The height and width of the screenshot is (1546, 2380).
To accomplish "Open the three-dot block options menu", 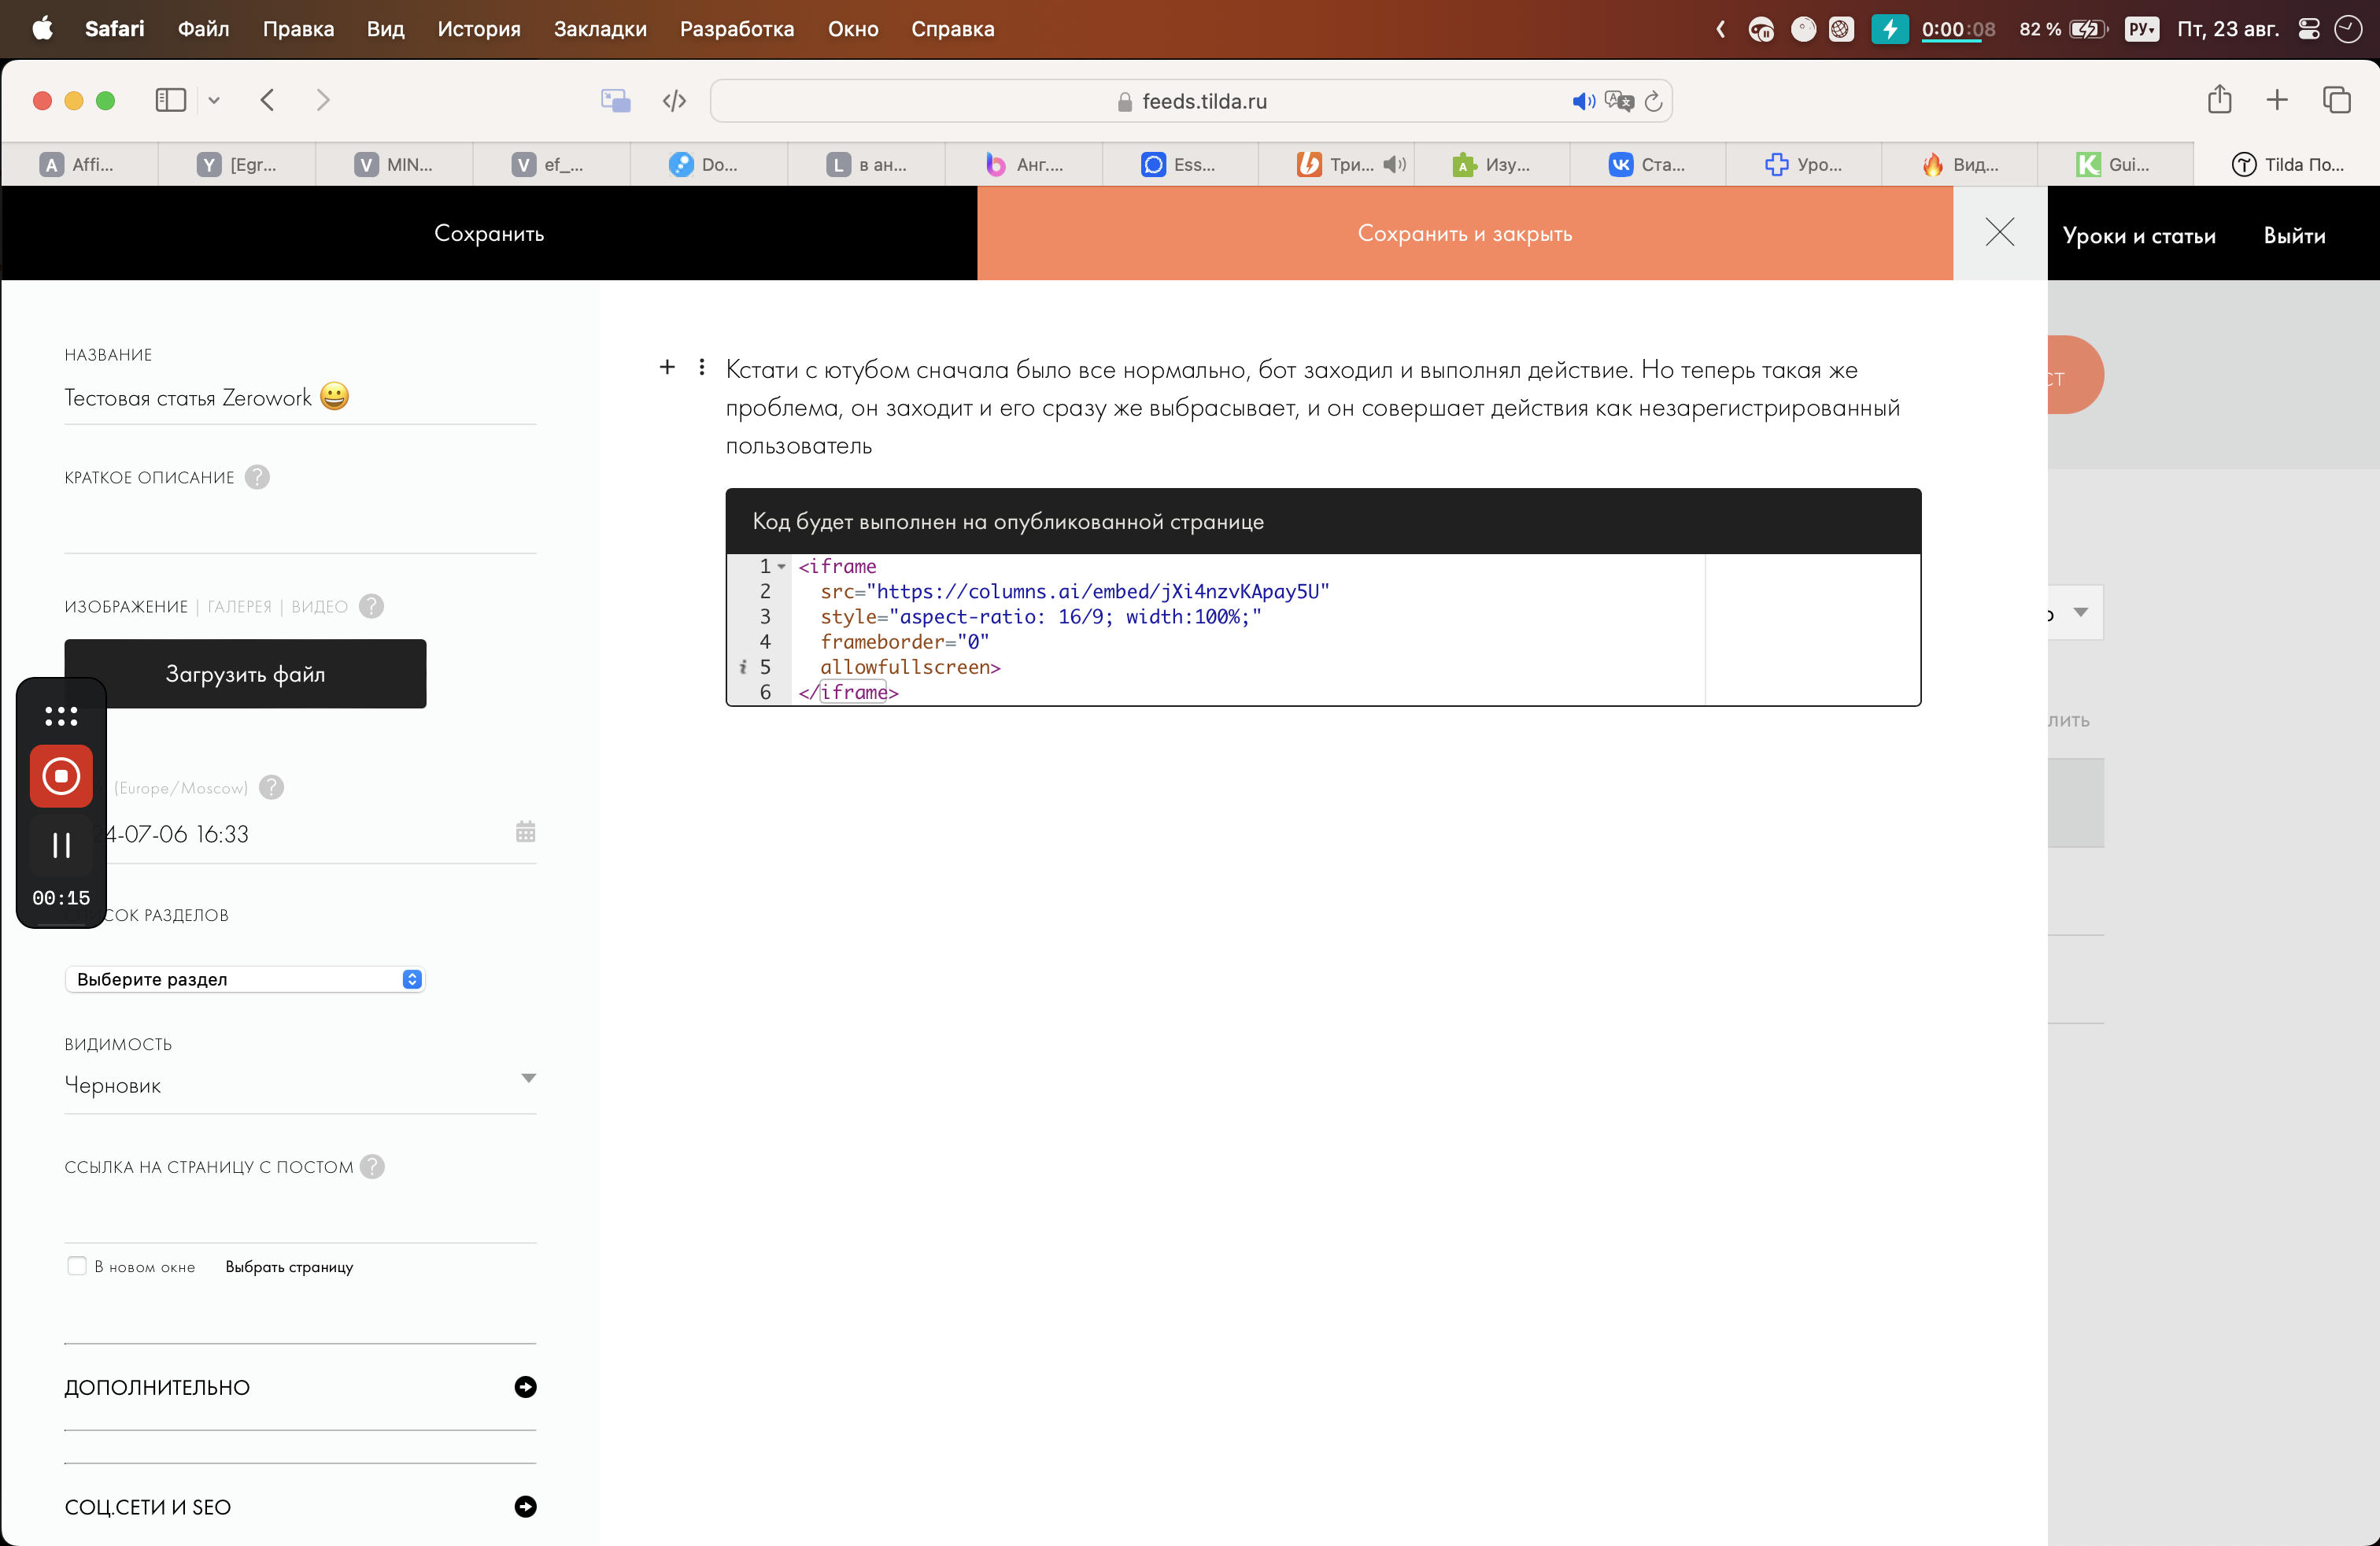I will [702, 367].
